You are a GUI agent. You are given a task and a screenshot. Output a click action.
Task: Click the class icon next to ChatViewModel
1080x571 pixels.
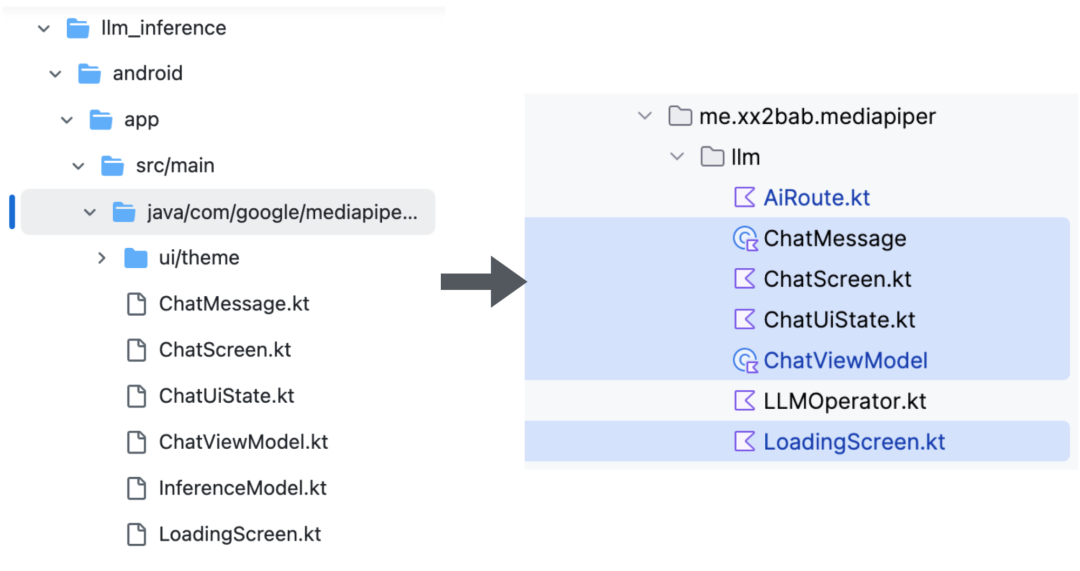click(x=745, y=361)
